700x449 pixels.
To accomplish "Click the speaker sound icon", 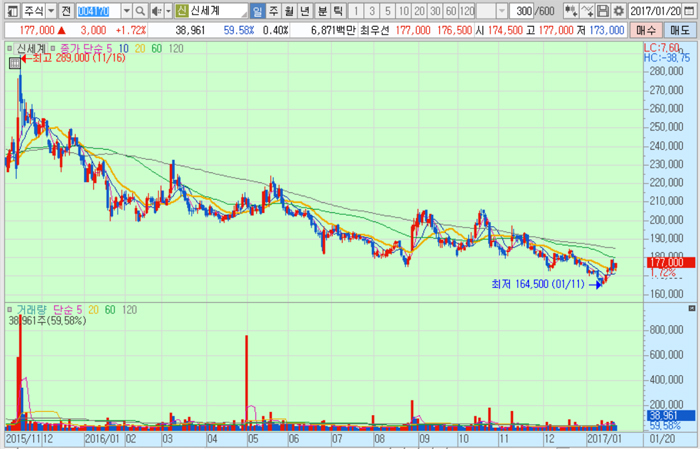I will click(154, 11).
